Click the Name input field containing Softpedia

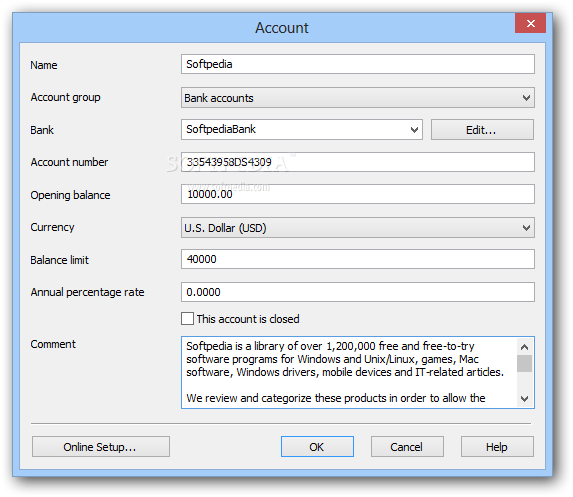click(x=357, y=64)
